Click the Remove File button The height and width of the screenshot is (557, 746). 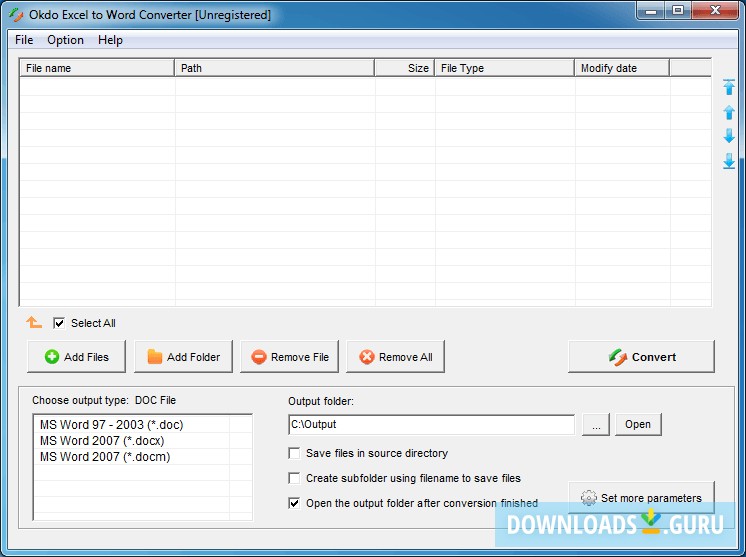click(289, 357)
